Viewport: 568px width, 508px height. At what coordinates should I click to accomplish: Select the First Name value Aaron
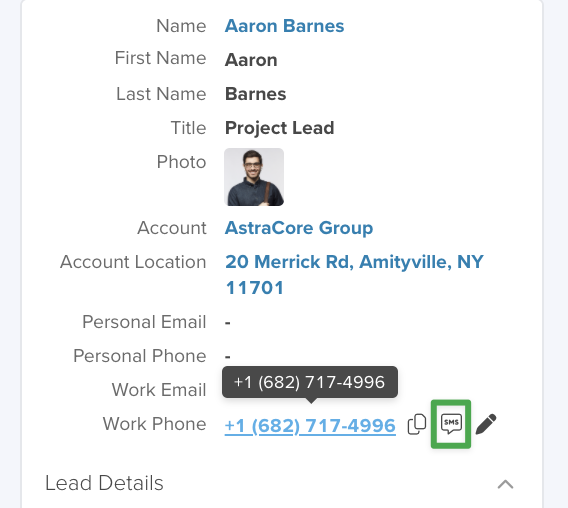[x=251, y=60]
